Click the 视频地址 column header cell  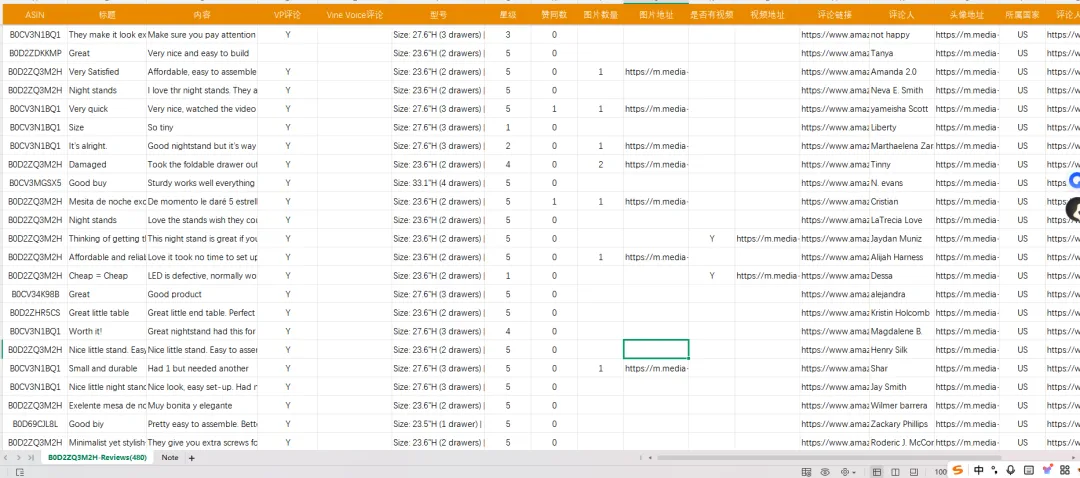click(767, 14)
